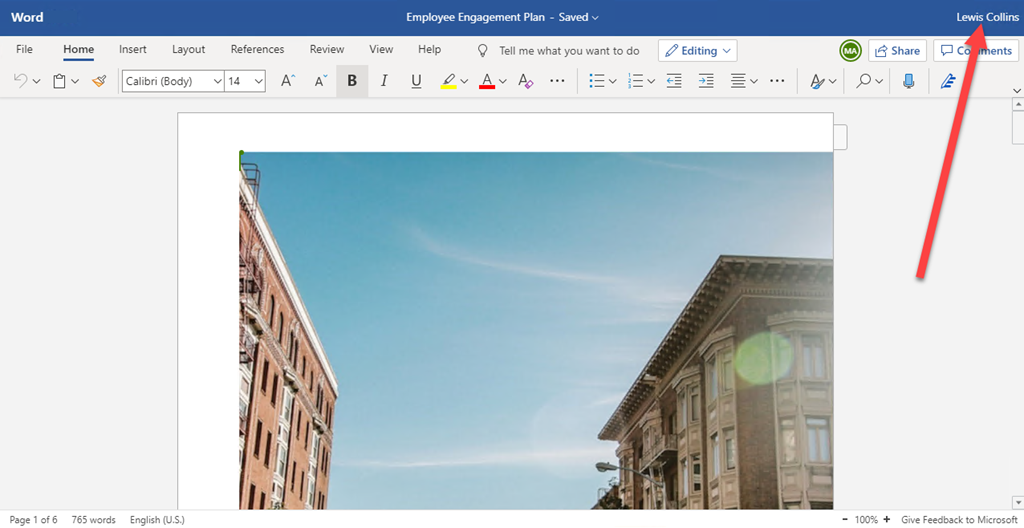Click the Tell me what you want search box
Viewport: 1024px width, 528px height.
[568, 50]
